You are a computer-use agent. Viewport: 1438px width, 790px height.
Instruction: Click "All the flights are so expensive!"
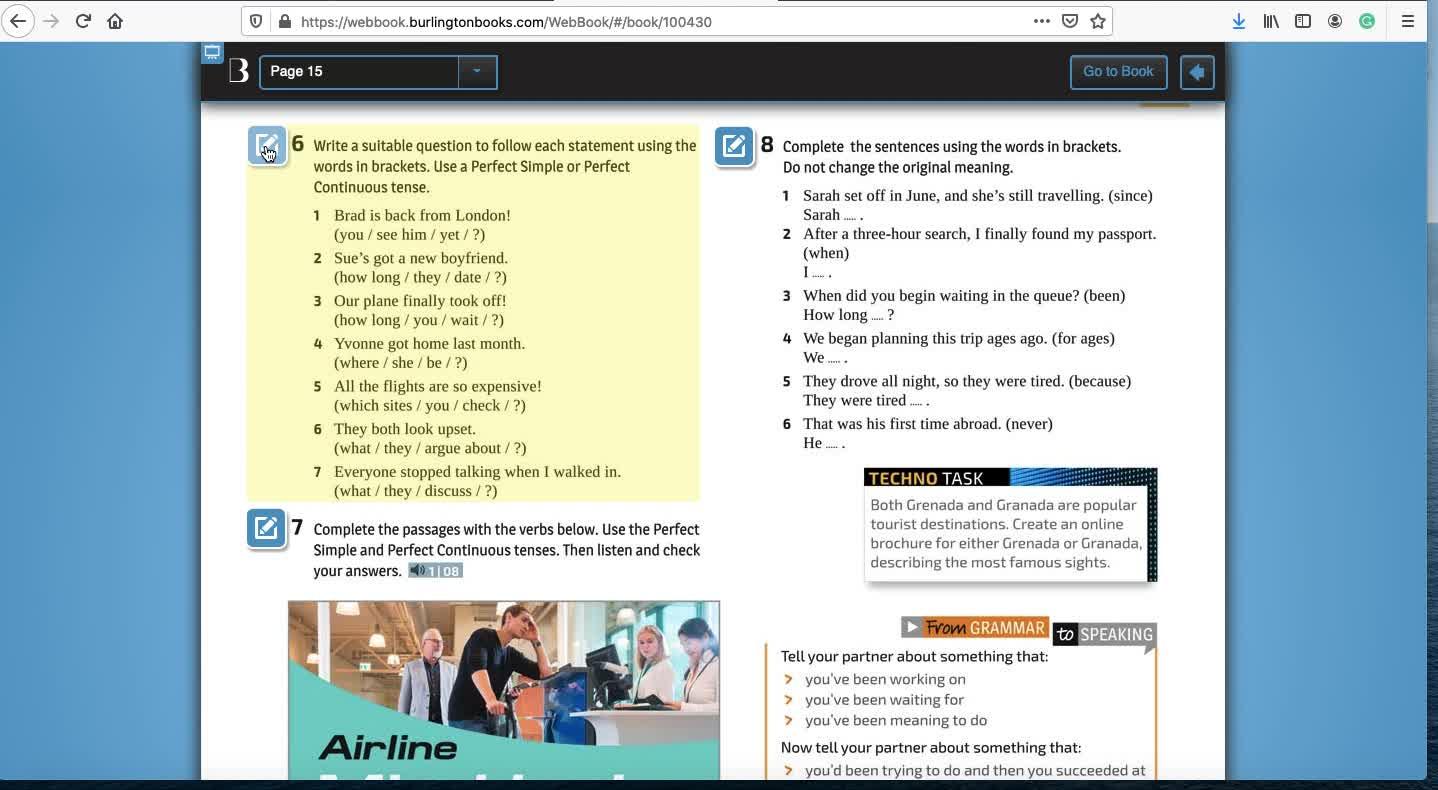(438, 387)
